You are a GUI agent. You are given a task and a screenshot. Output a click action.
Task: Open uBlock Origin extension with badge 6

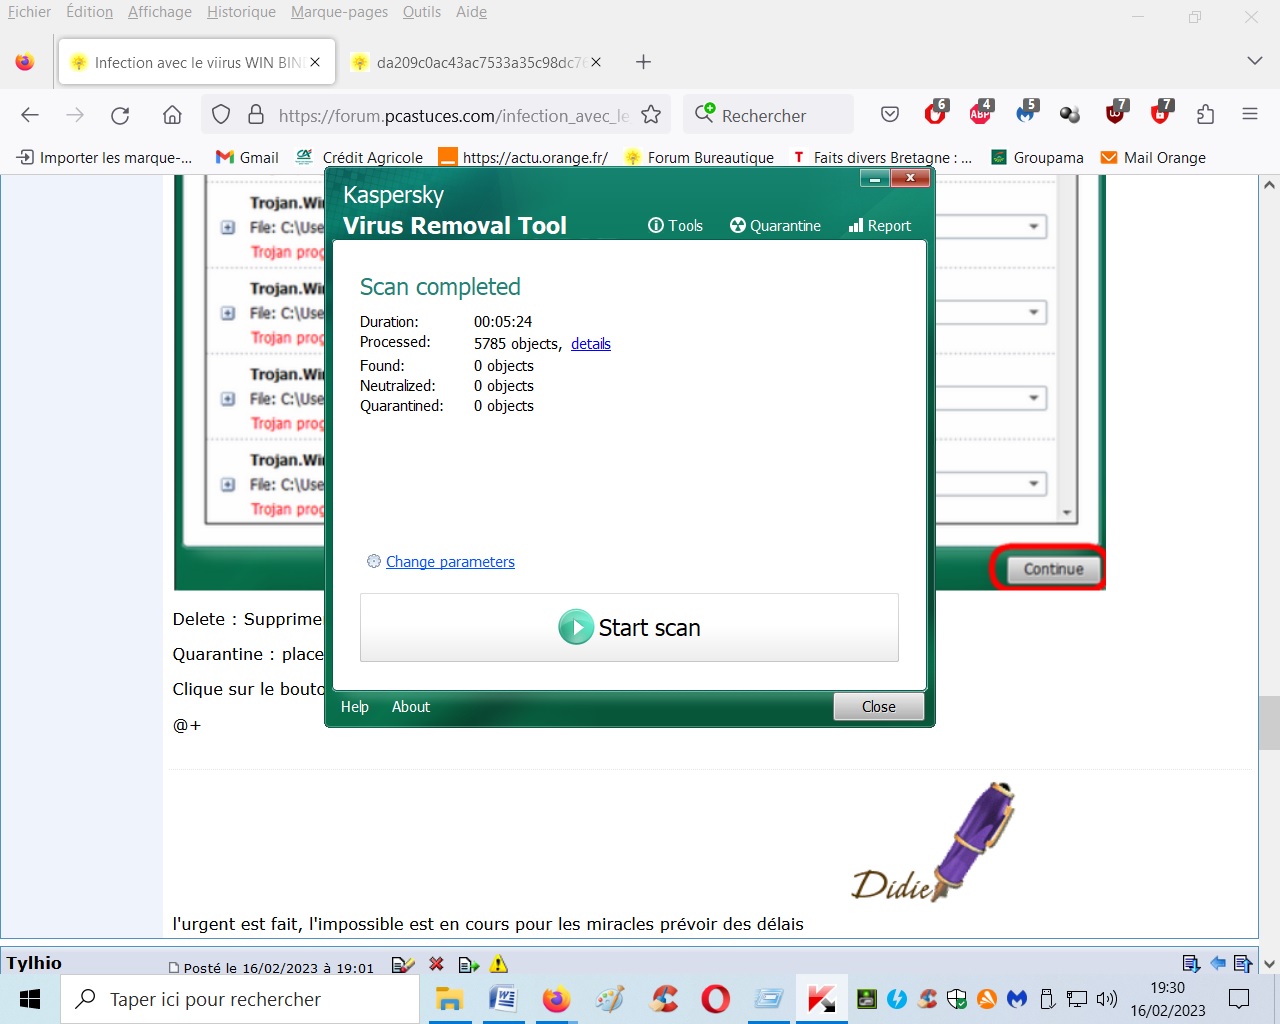935,113
